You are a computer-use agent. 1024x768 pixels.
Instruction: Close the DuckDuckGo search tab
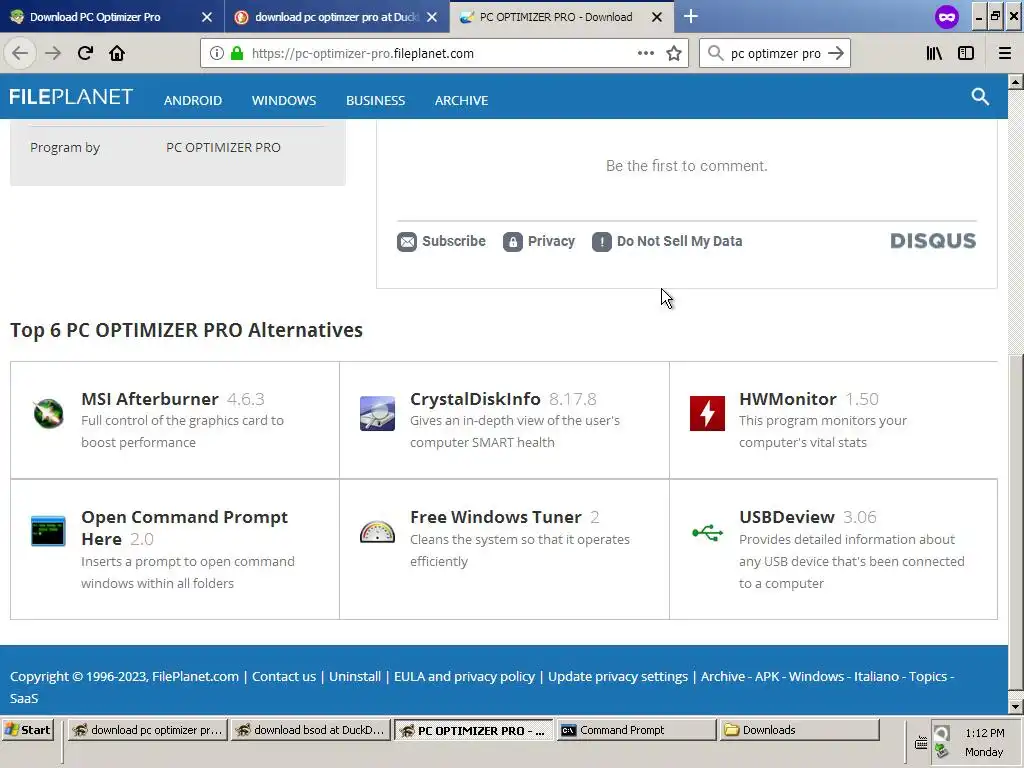point(432,17)
